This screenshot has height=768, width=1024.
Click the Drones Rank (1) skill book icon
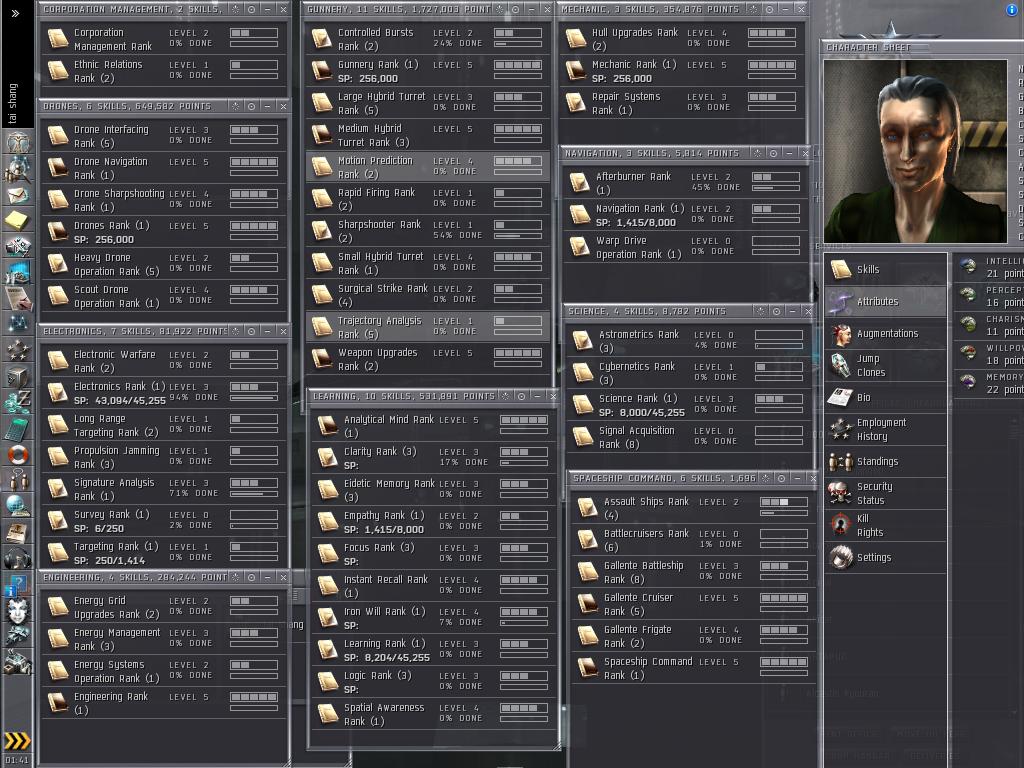point(58,232)
